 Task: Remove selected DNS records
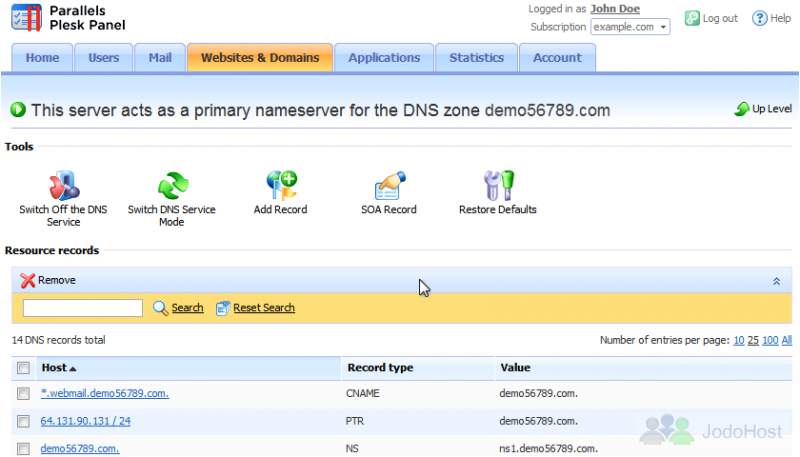coord(48,281)
